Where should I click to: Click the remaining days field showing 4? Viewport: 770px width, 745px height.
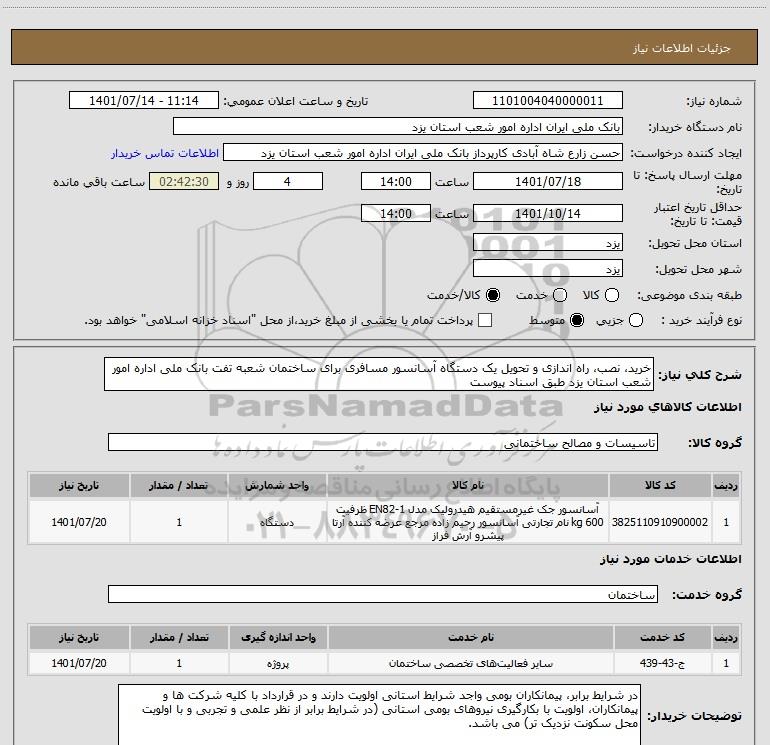pyautogui.click(x=287, y=181)
